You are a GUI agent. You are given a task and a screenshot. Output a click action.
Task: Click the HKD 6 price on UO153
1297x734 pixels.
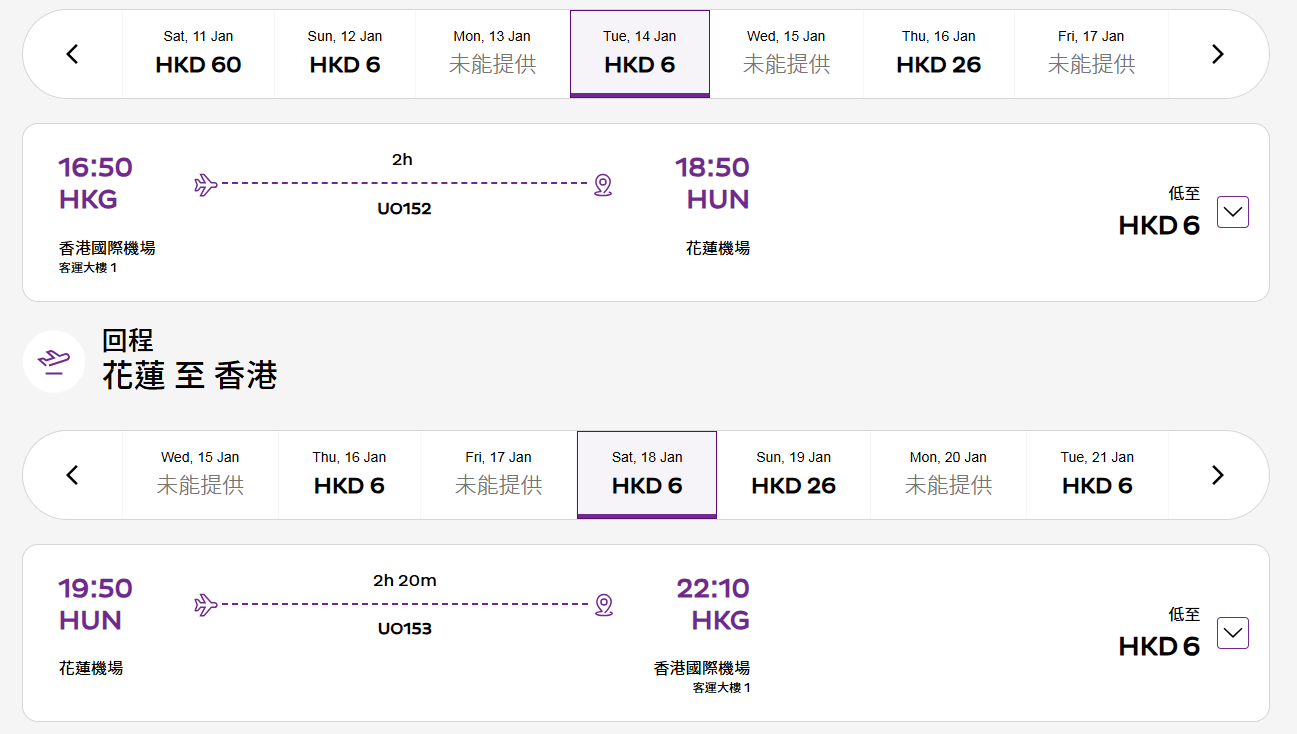[1158, 647]
